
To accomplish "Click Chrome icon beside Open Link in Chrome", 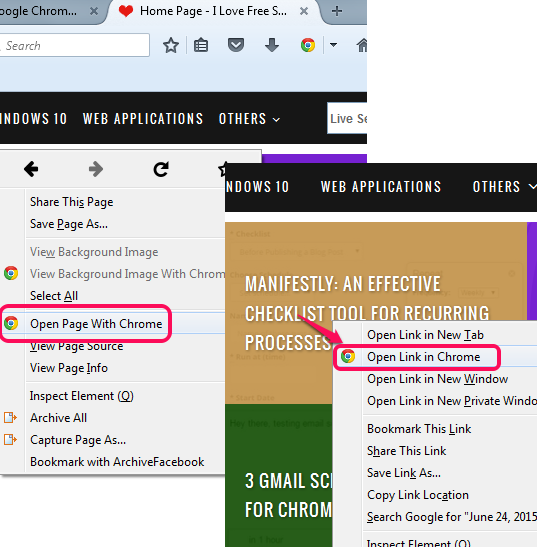I will (348, 356).
